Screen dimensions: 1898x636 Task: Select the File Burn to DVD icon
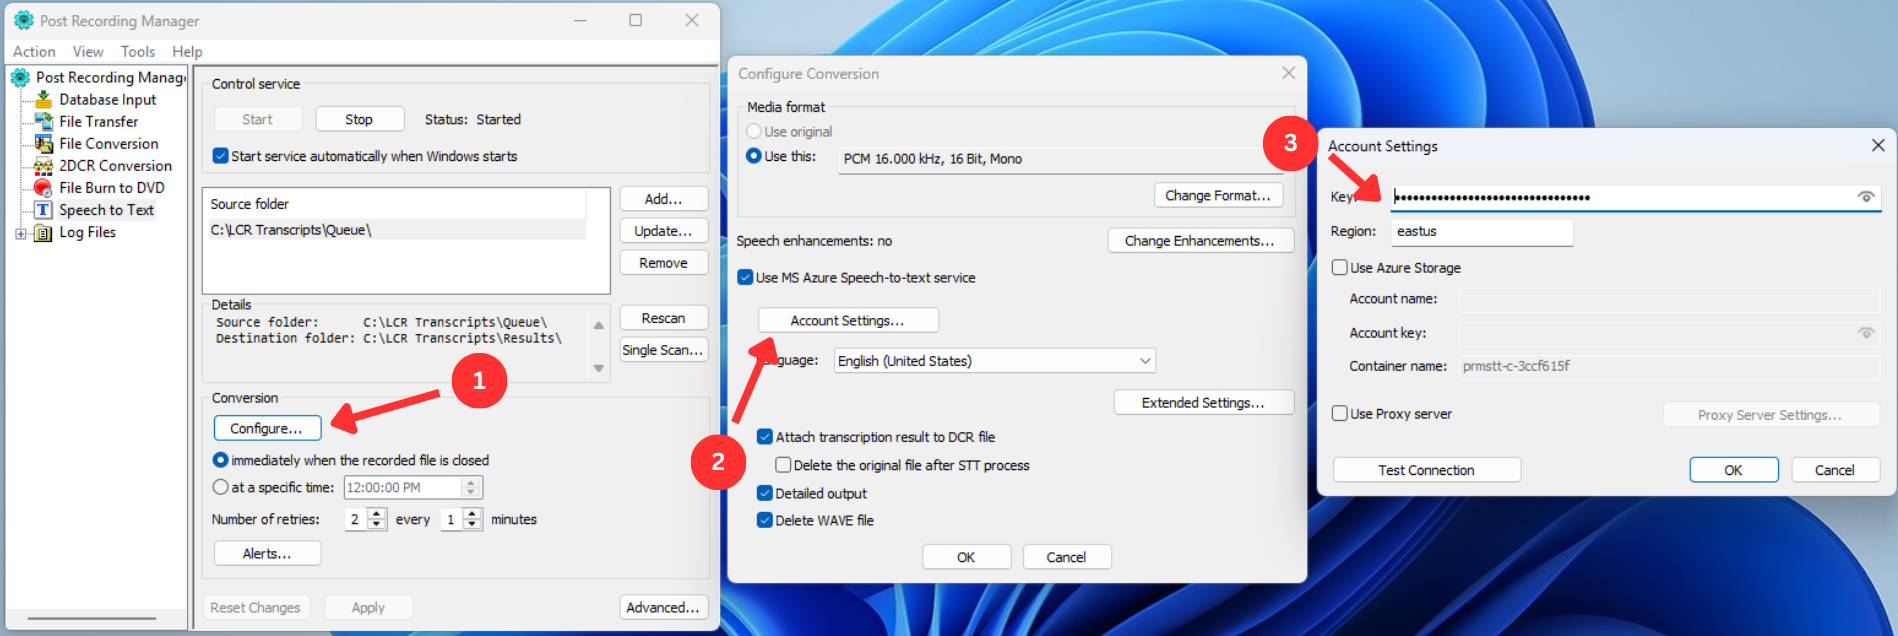[44, 187]
